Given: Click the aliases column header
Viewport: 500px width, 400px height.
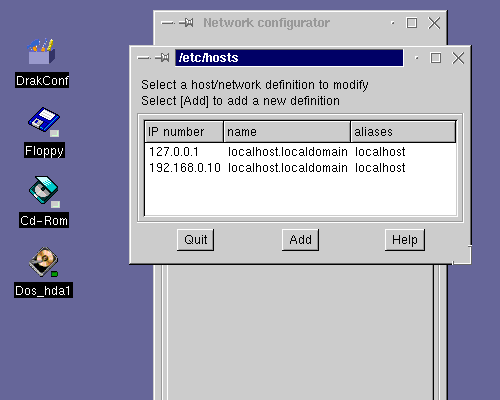Looking at the screenshot, I should coord(403,132).
